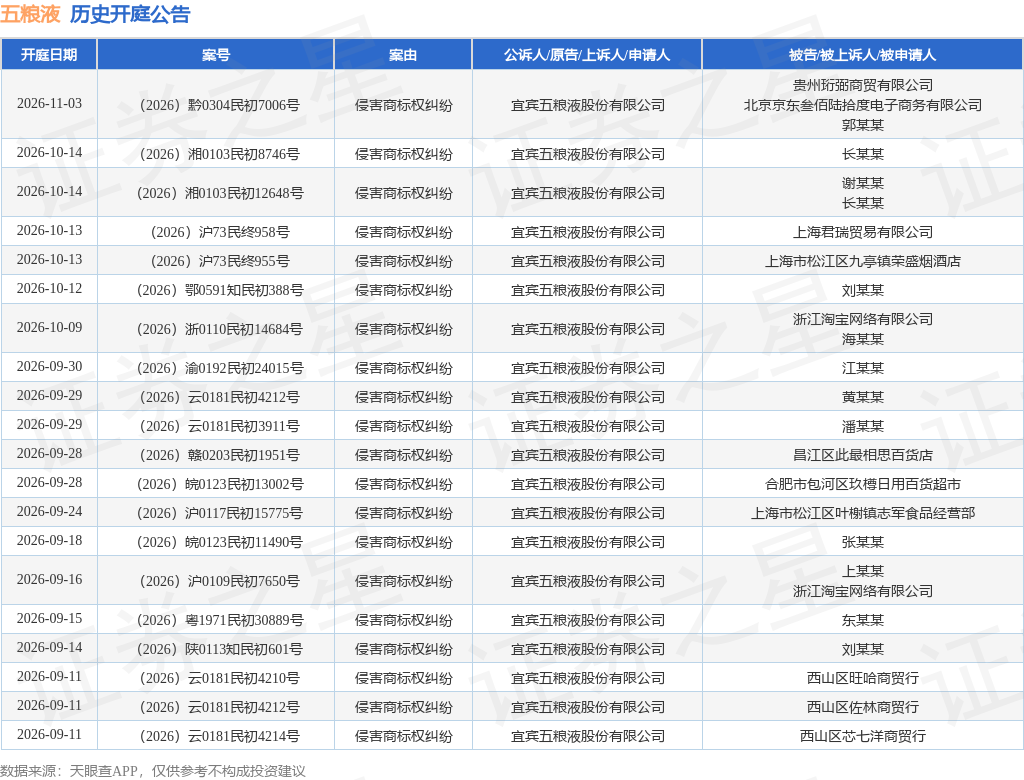Click the 案号 column header

(216, 55)
